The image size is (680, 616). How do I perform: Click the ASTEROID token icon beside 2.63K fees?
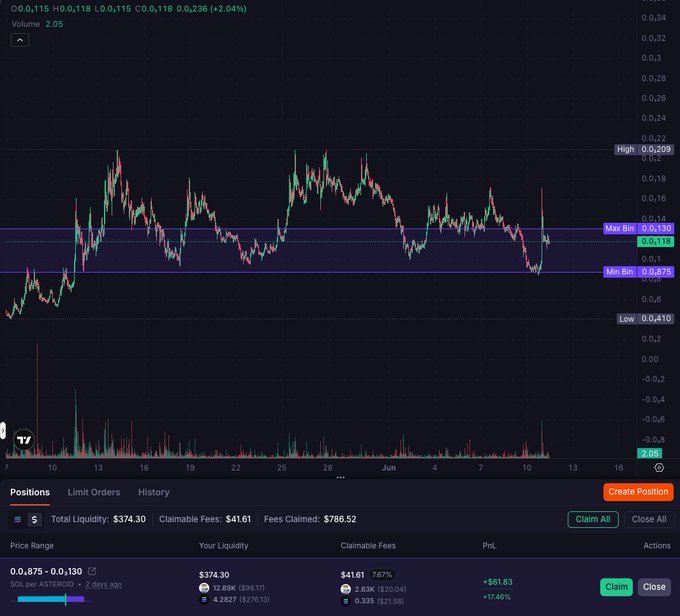(345, 589)
